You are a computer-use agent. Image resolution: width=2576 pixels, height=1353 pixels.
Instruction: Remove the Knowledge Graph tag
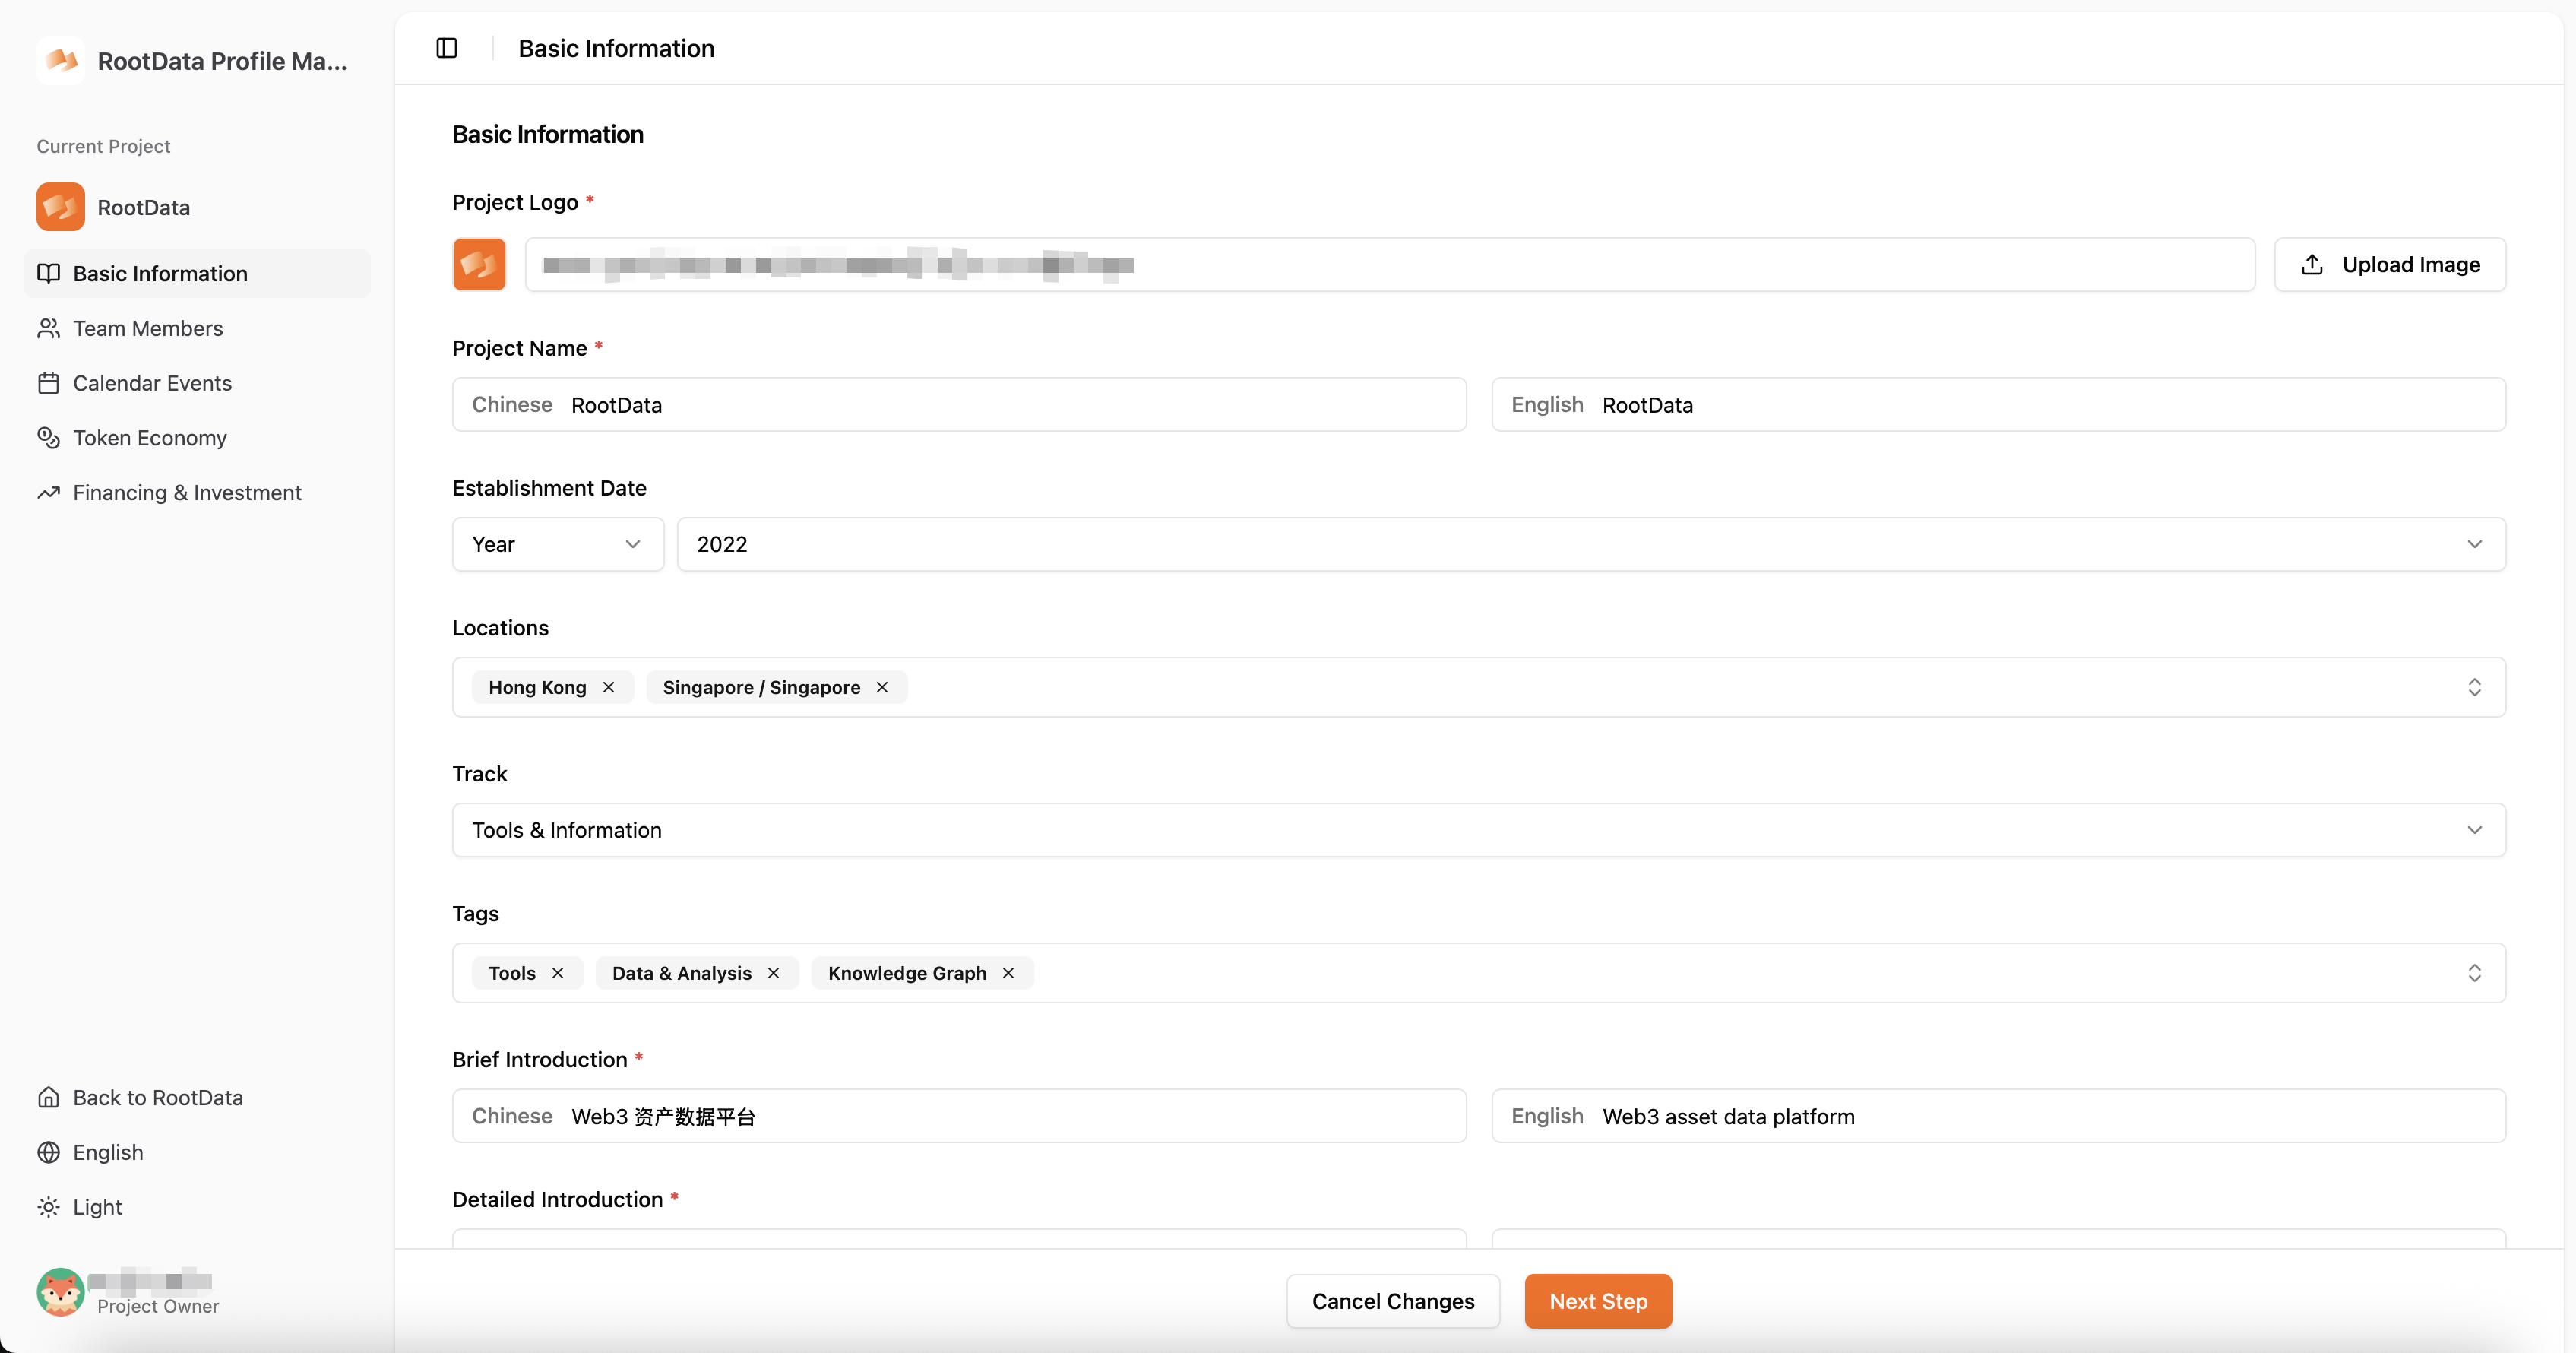click(x=1008, y=973)
